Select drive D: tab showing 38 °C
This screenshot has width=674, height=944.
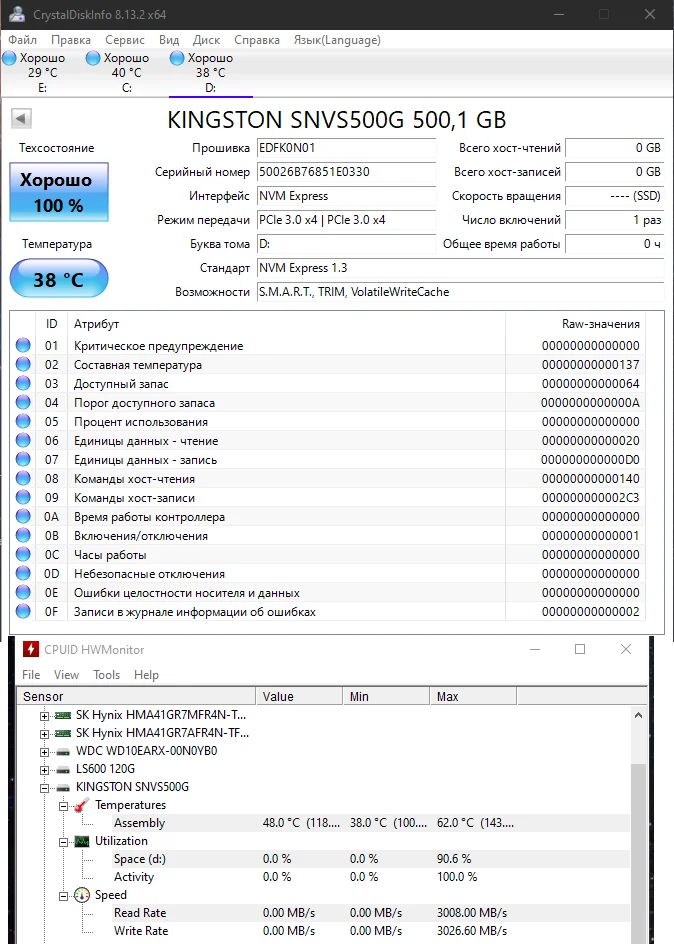(x=211, y=72)
